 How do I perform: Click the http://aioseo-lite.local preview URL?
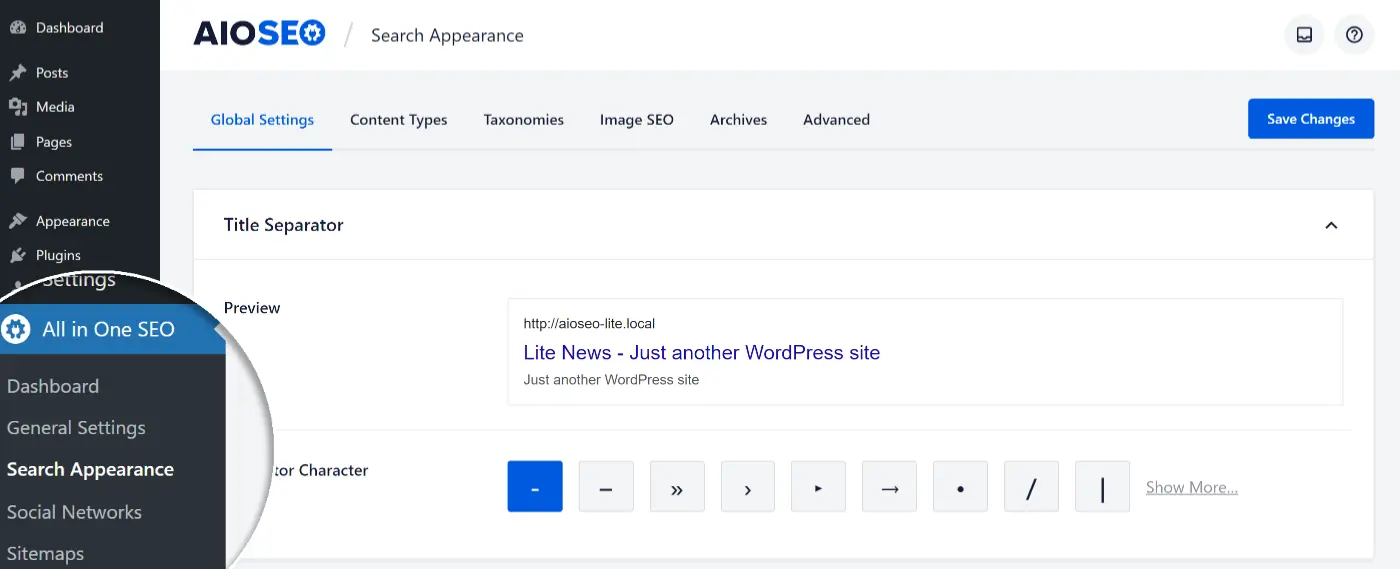coord(589,324)
